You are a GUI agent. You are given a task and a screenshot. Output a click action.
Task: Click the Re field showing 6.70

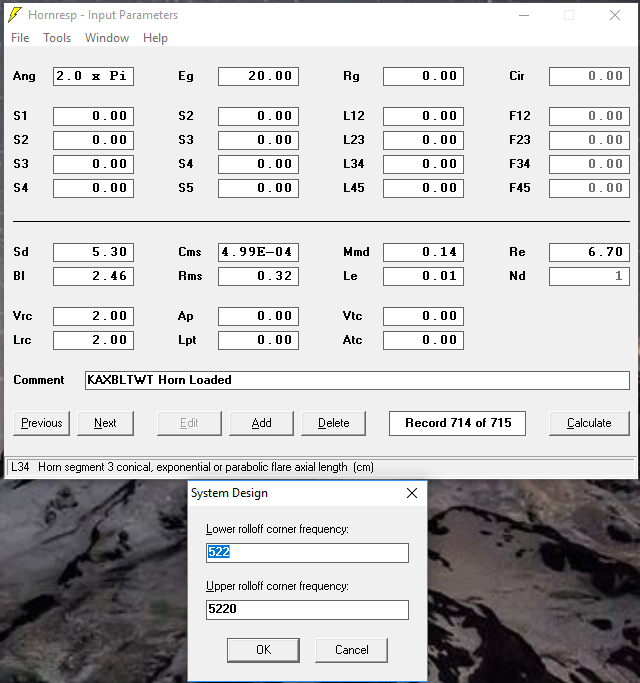(589, 252)
